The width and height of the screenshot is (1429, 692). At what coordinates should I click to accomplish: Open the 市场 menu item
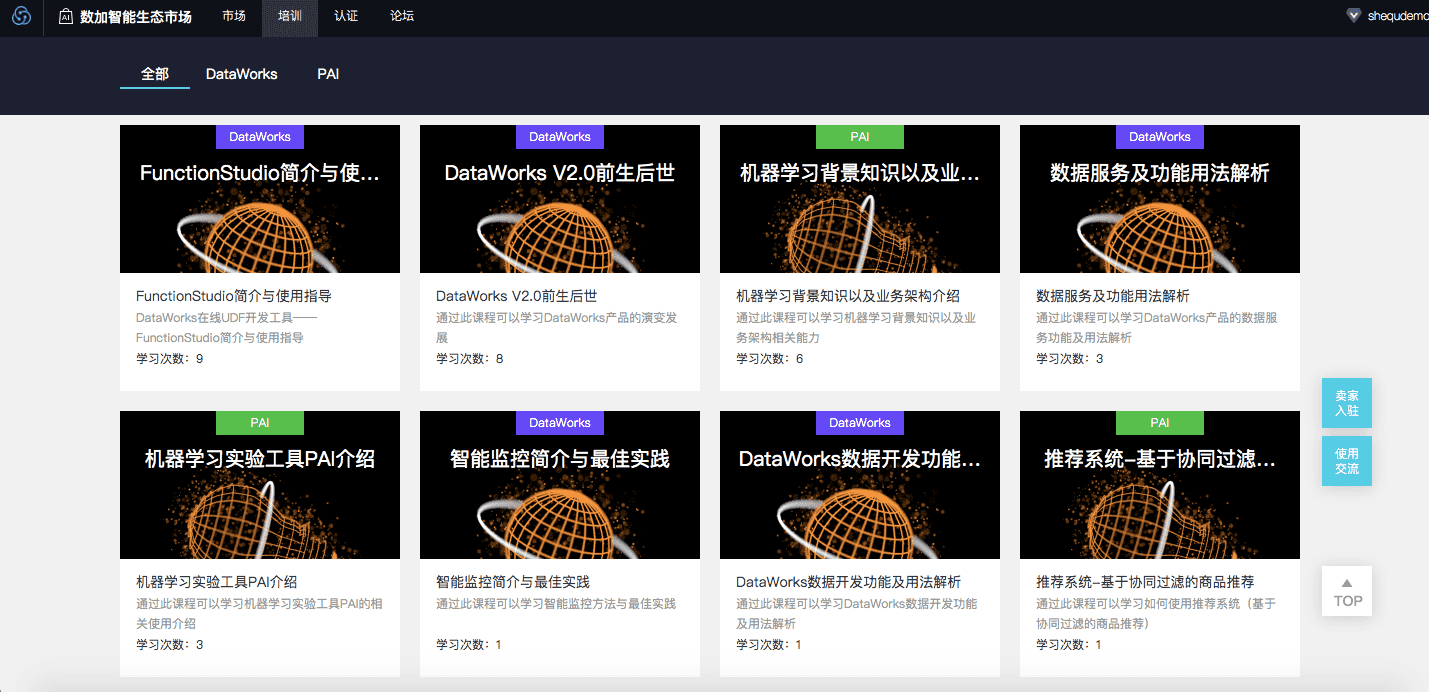pyautogui.click(x=234, y=16)
